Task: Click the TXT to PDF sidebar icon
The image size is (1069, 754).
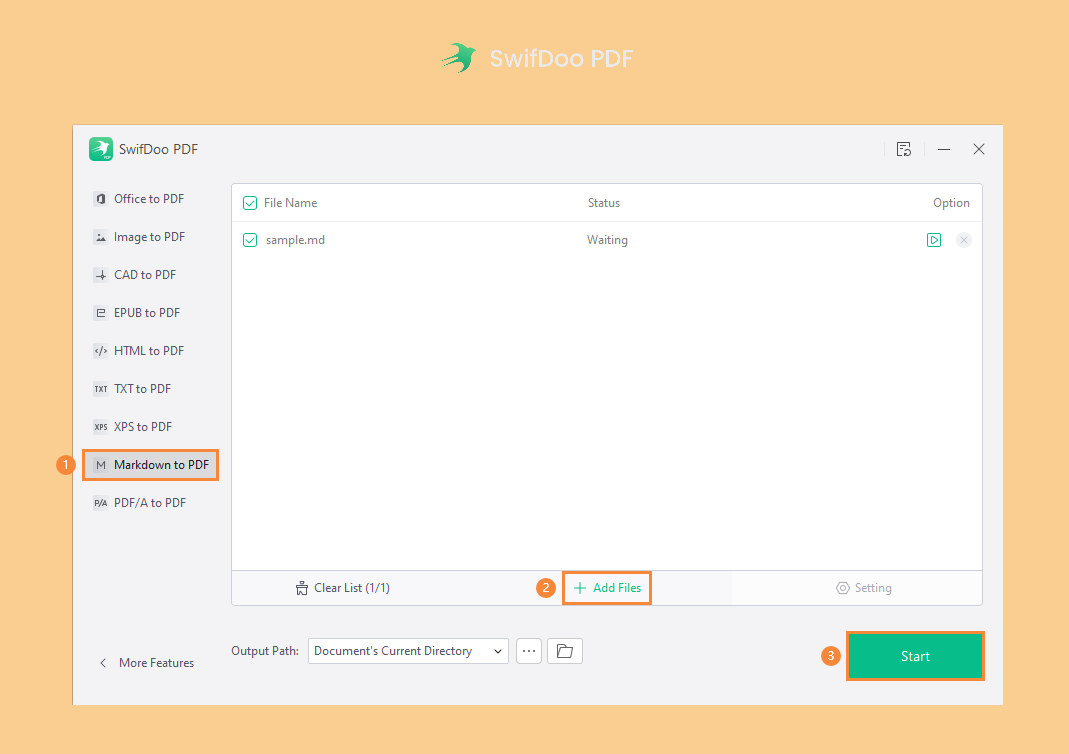Action: (x=101, y=389)
